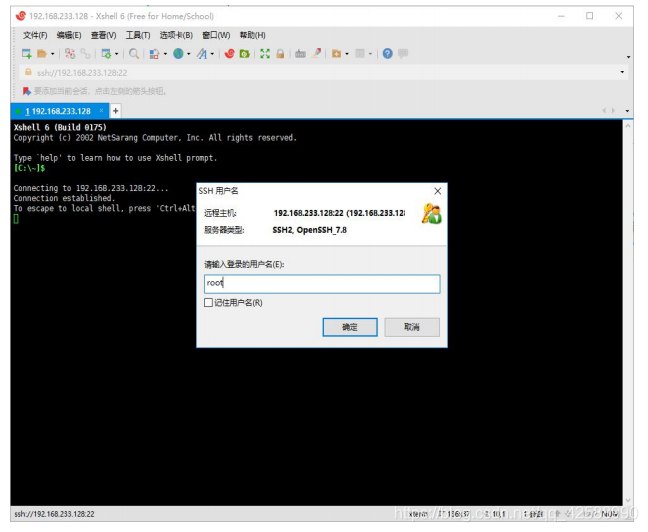Expand the layout grid dropdown arrow
This screenshot has height=532, width=648.
(370, 54)
